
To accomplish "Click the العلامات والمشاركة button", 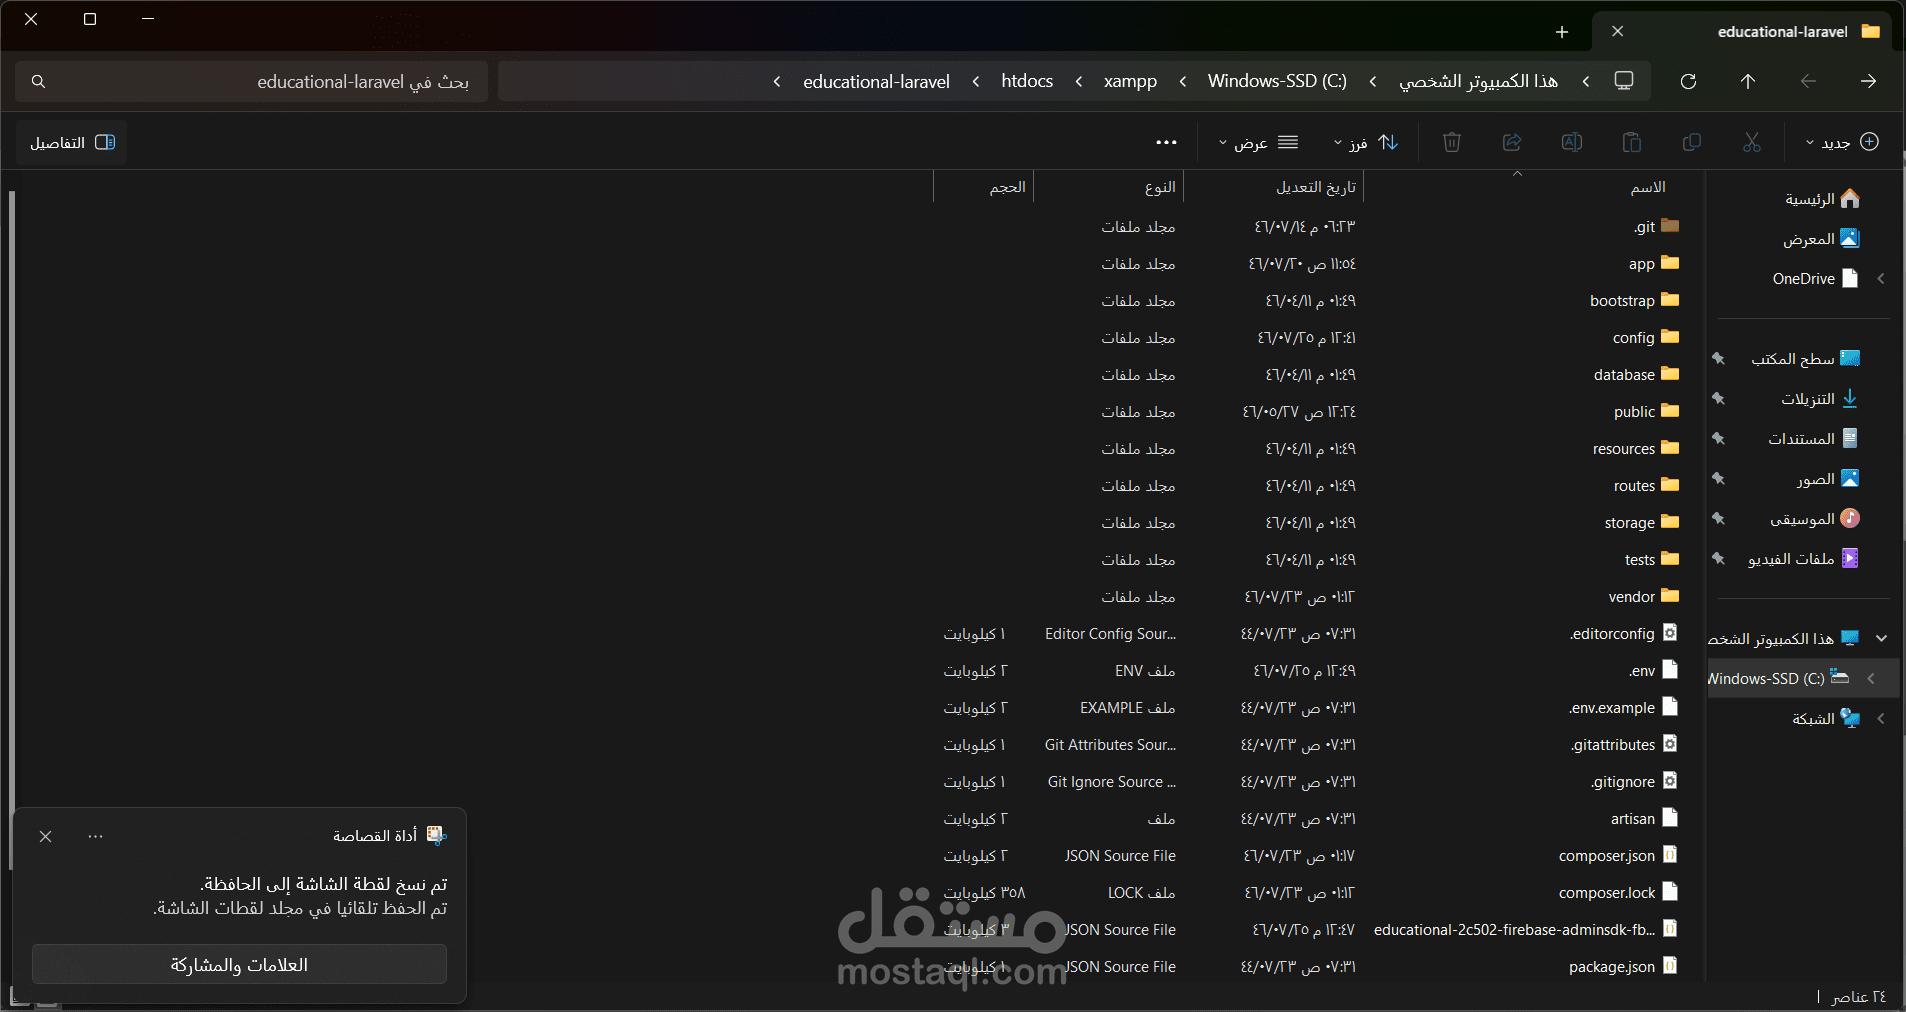I will click(239, 964).
